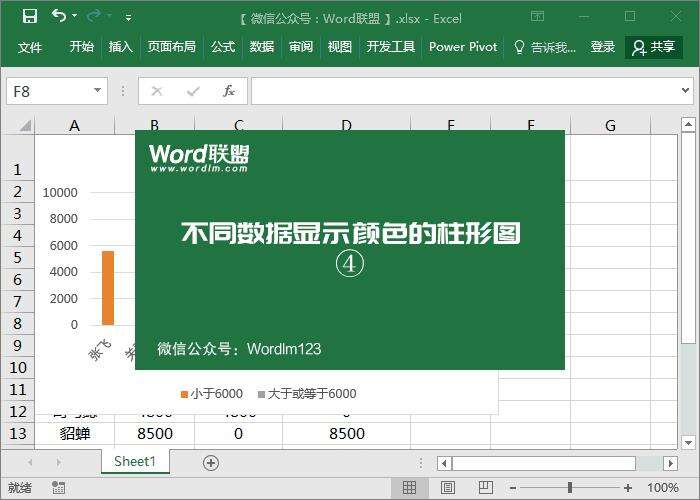Open the 数据 tab
The width and height of the screenshot is (700, 500).
pyautogui.click(x=262, y=46)
